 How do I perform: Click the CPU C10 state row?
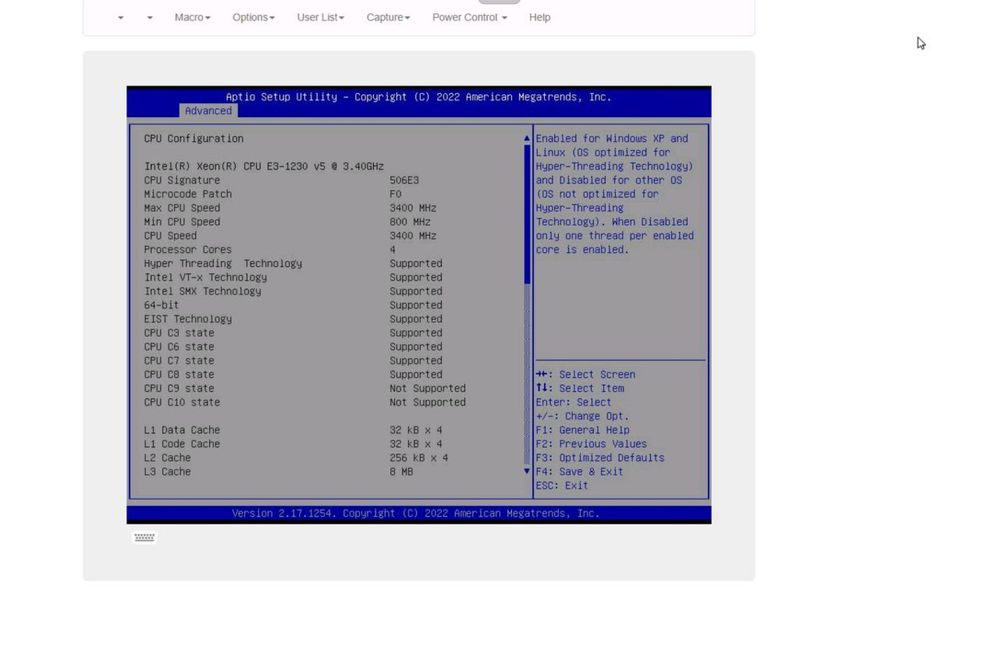point(305,402)
